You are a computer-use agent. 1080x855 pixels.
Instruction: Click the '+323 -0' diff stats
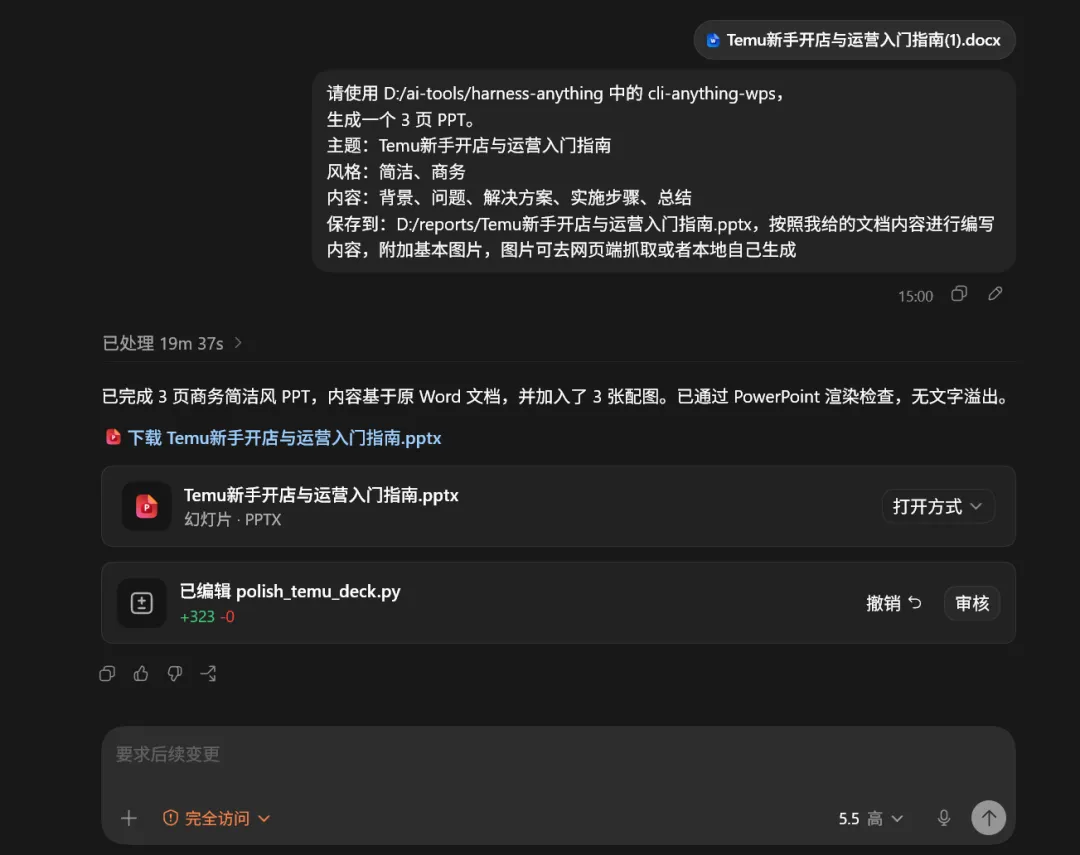(207, 617)
